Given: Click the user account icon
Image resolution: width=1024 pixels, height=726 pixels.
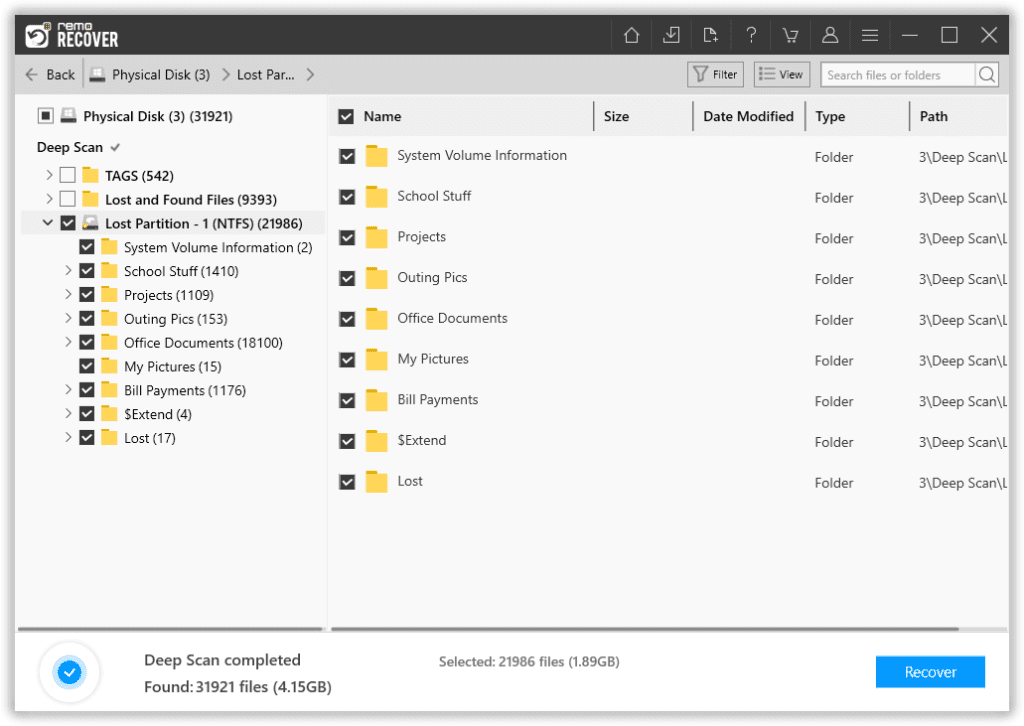Looking at the screenshot, I should pos(830,34).
